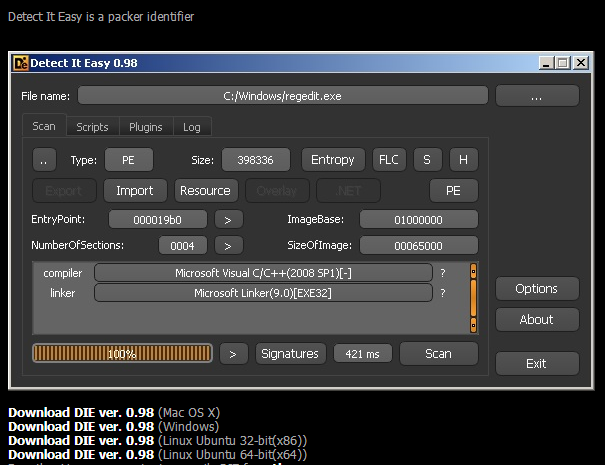Click the results scrollbar up arrow
The image size is (605, 465).
click(x=473, y=271)
